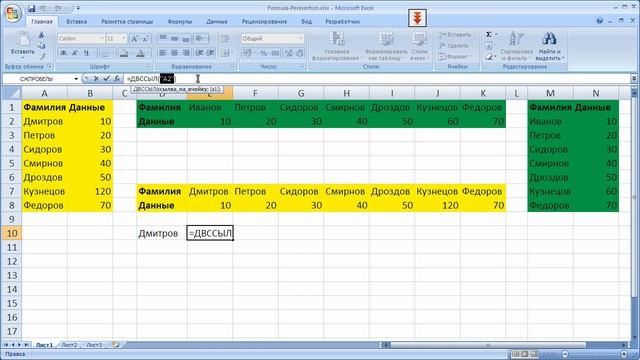Click Удалить in the cells group
This screenshot has width=640, height=360.
455,46
